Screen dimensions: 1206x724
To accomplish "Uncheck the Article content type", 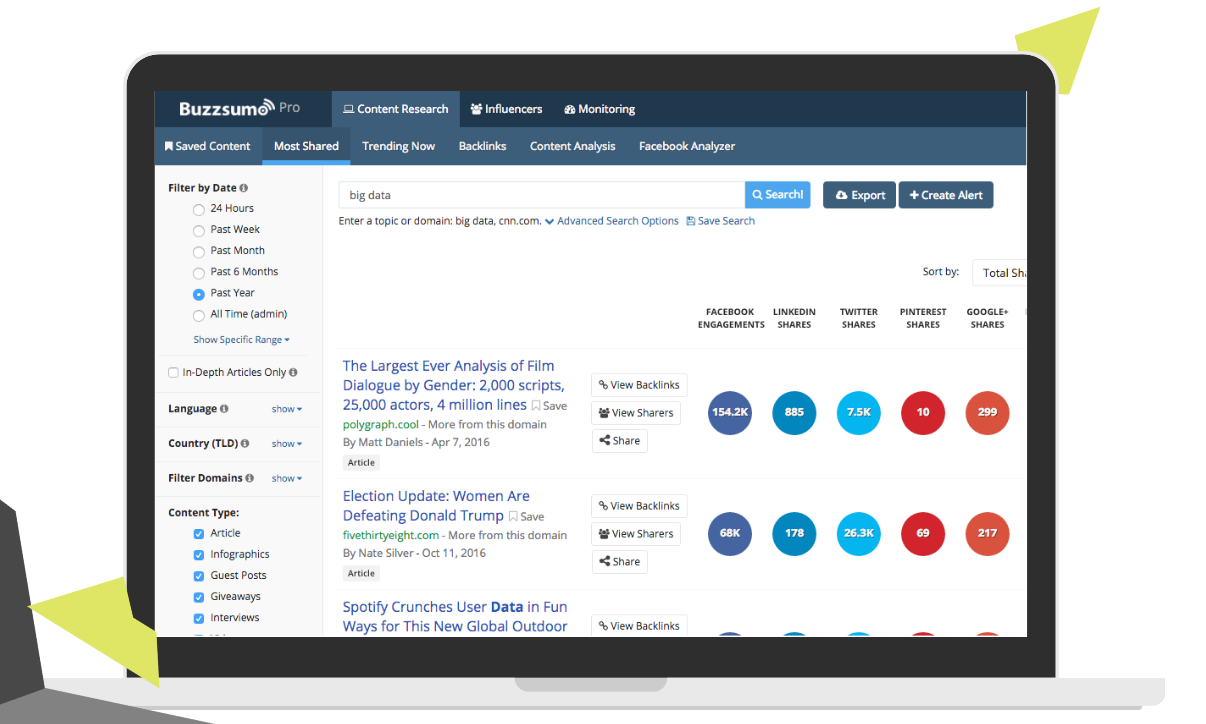I will click(x=199, y=534).
